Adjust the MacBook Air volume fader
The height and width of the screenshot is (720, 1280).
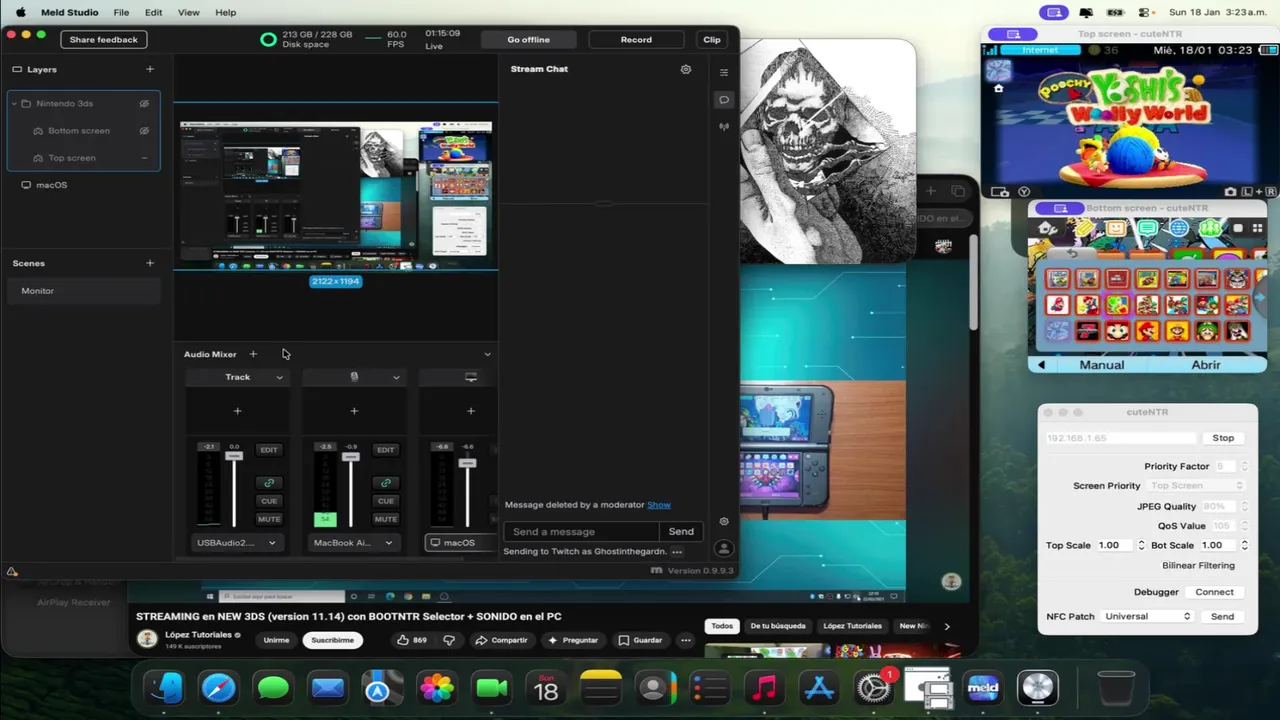point(350,457)
